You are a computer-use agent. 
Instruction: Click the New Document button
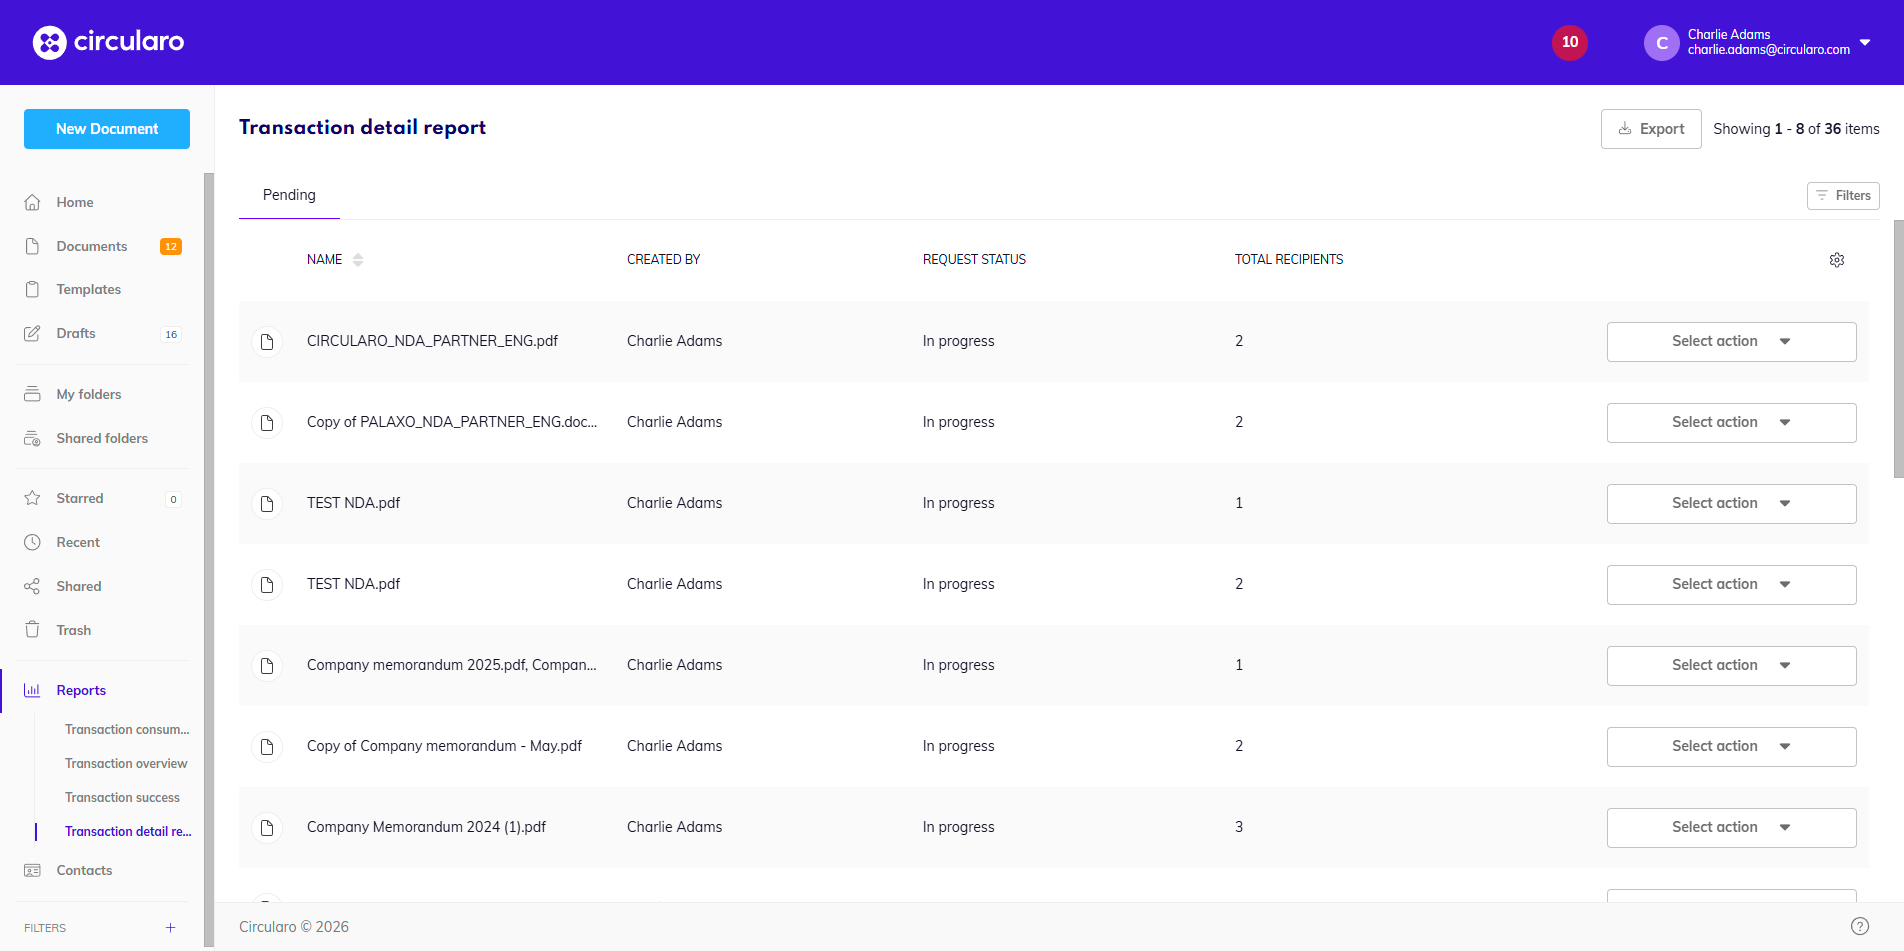click(107, 129)
